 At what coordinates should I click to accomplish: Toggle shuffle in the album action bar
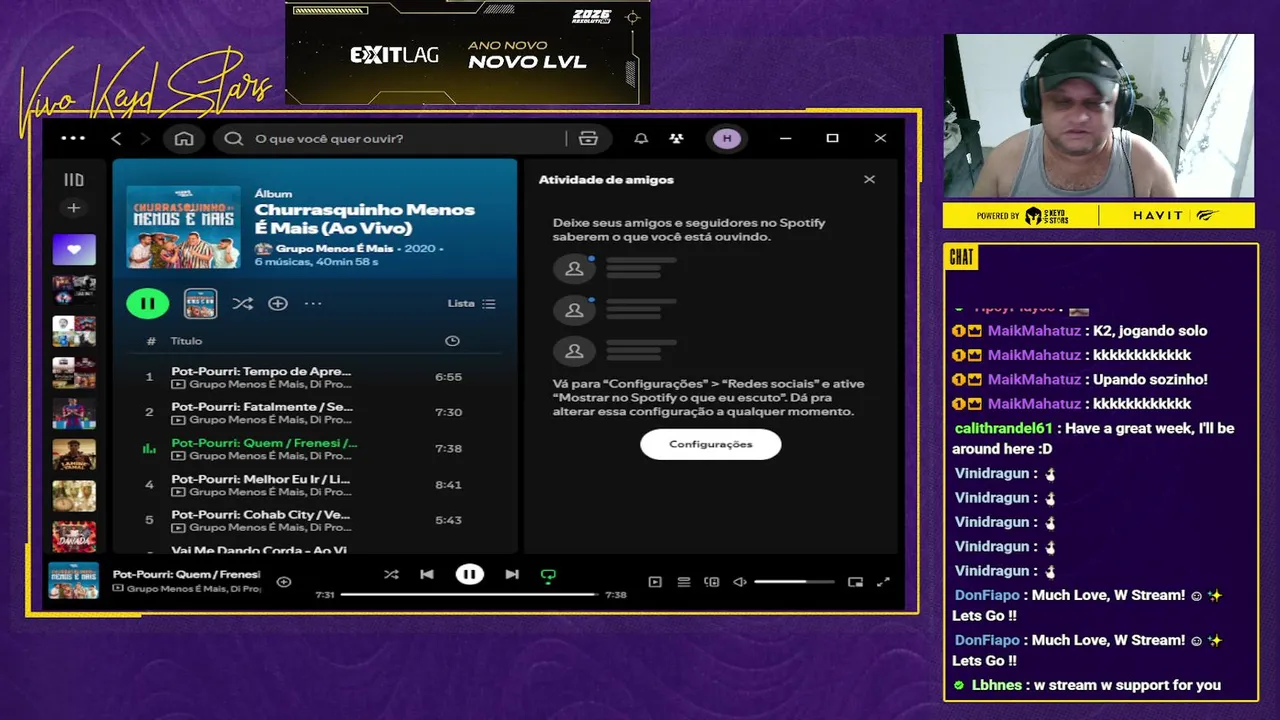[x=242, y=303]
